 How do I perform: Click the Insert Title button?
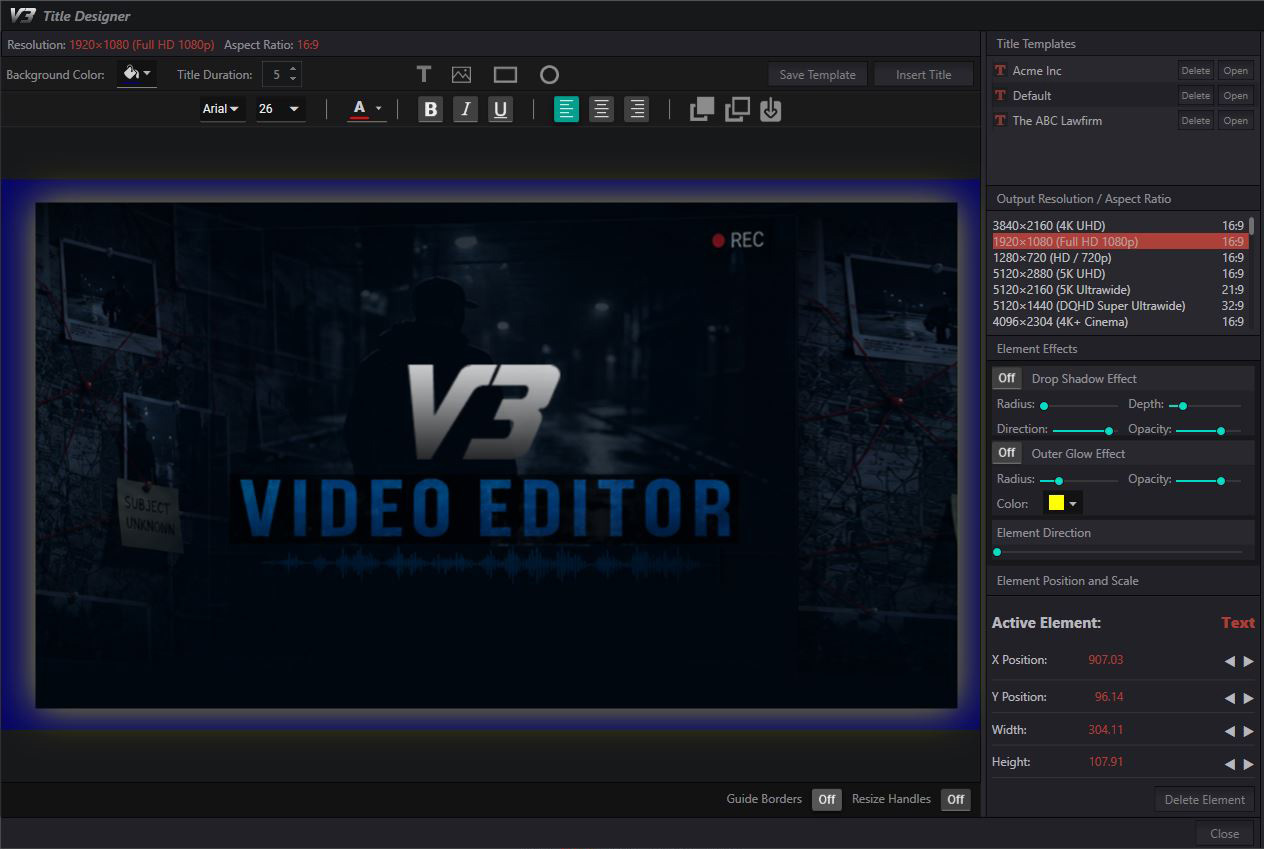(923, 75)
